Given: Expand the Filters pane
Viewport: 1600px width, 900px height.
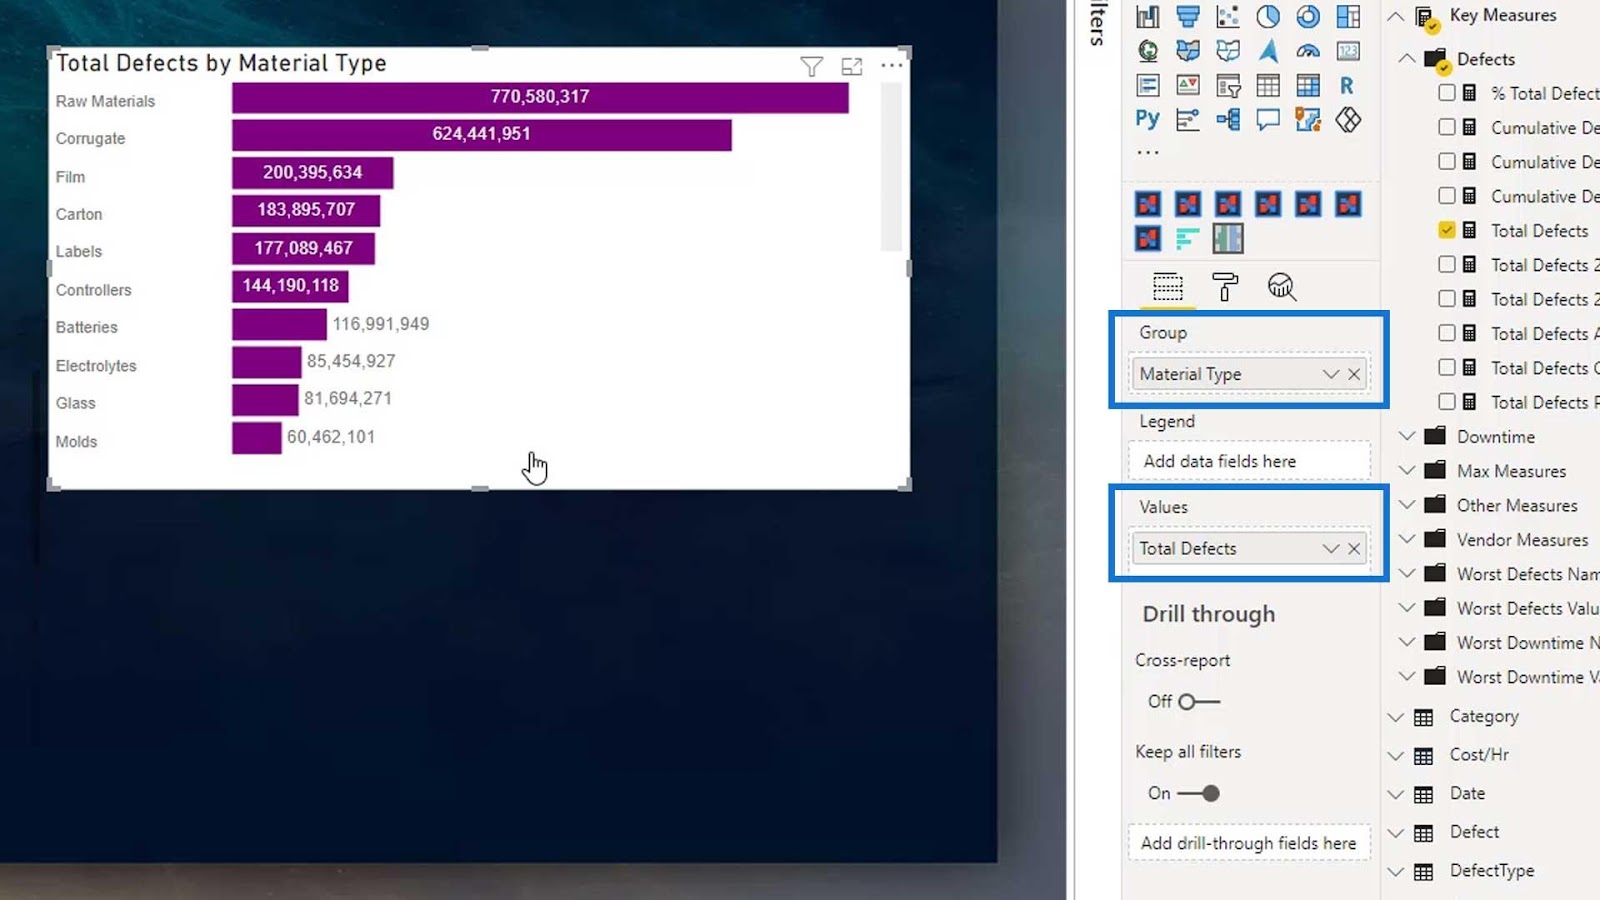Looking at the screenshot, I should pos(1097,22).
